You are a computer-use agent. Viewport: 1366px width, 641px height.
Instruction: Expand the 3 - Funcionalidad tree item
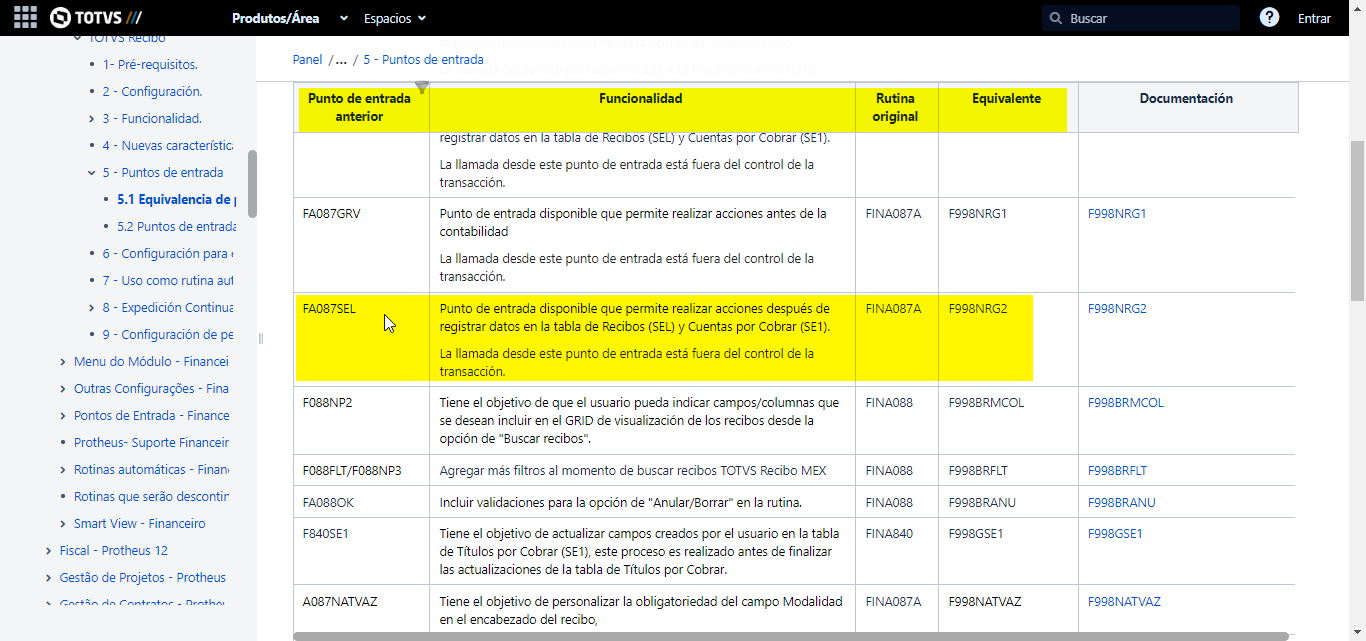(x=92, y=118)
